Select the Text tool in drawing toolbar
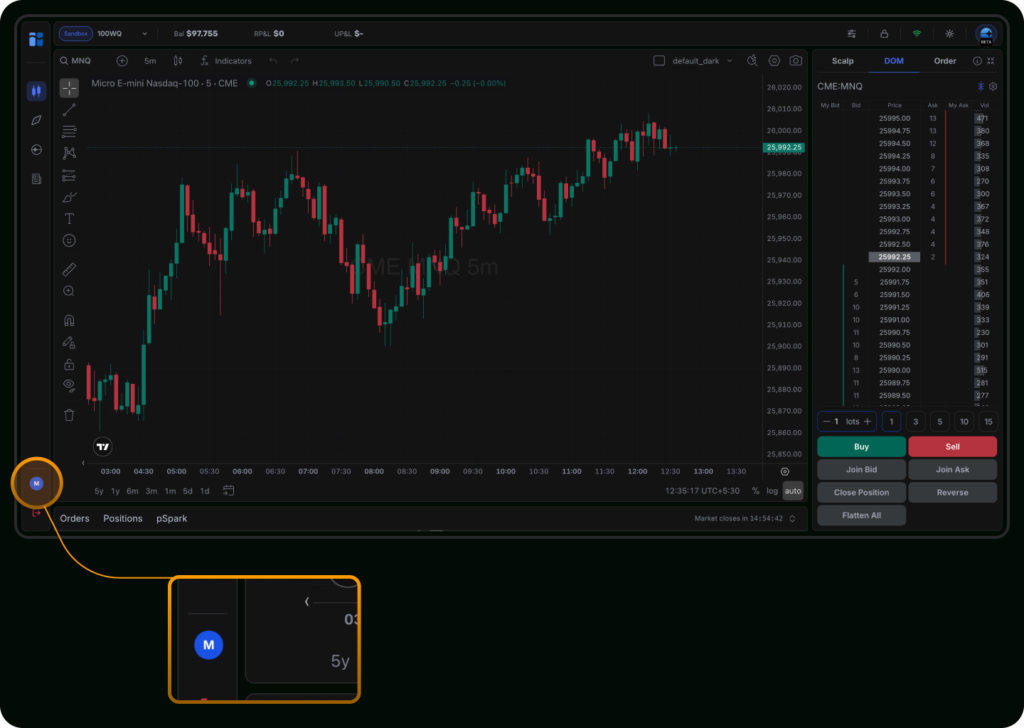This screenshot has width=1024, height=728. pos(69,218)
